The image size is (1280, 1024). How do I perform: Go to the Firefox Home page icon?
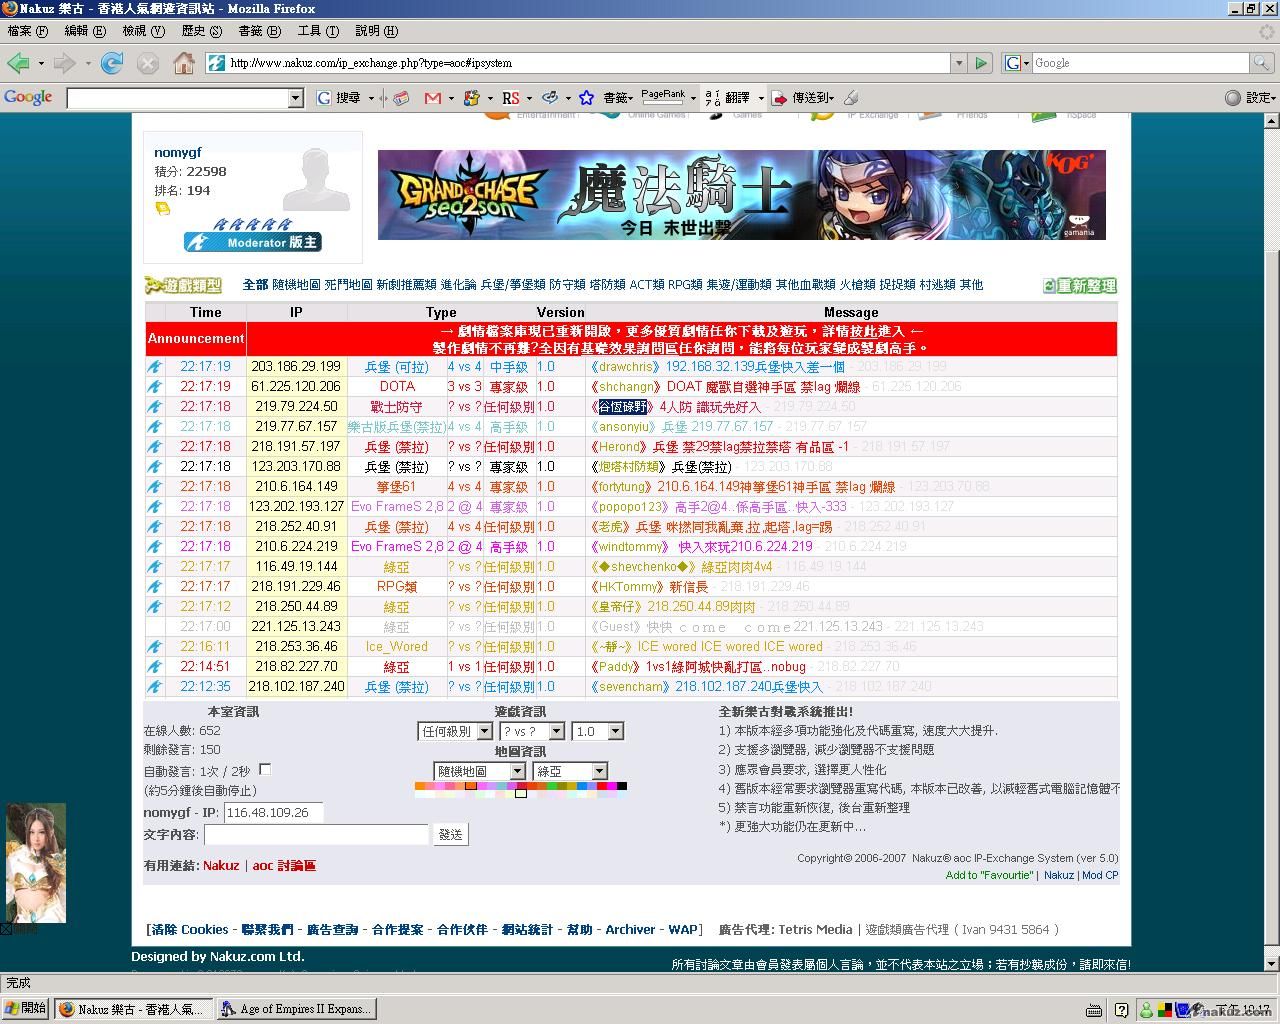184,63
